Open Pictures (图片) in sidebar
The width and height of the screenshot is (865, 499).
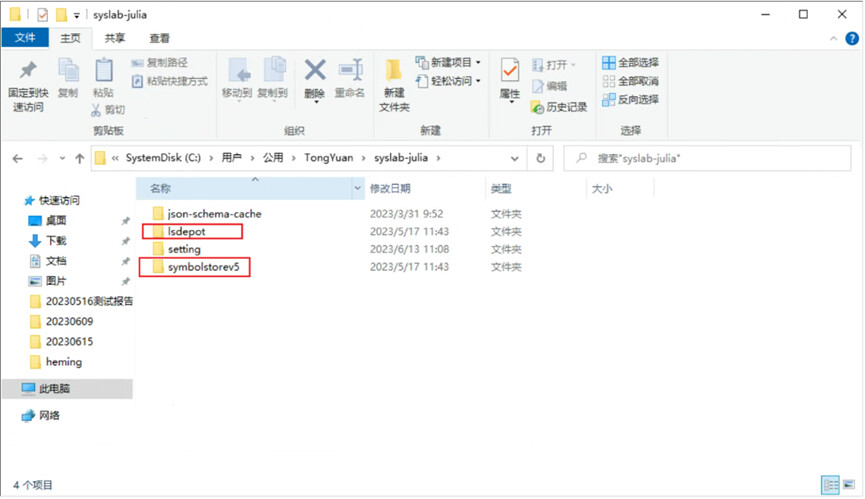(x=55, y=281)
